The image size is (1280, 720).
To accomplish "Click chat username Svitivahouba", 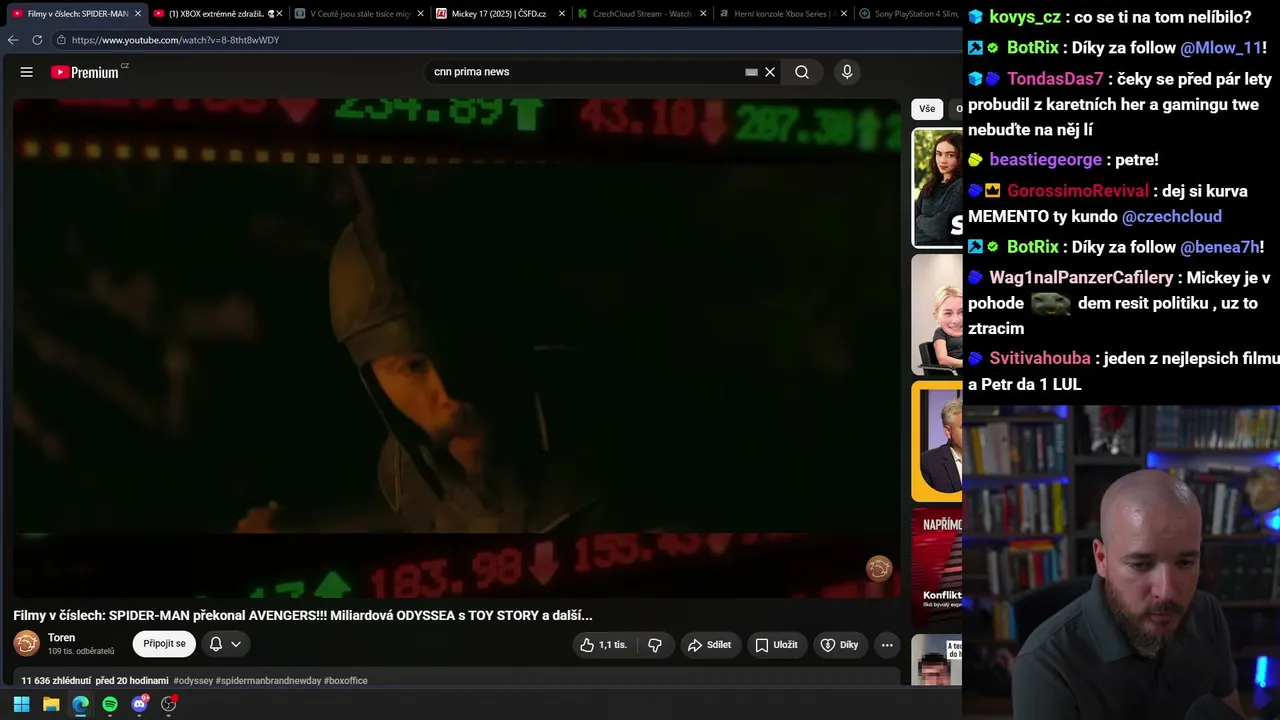I will point(1040,359).
